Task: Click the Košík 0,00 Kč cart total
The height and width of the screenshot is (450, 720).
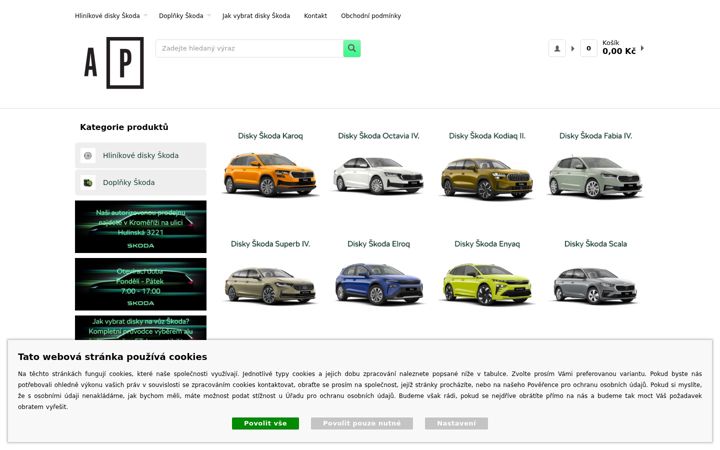Action: click(619, 48)
